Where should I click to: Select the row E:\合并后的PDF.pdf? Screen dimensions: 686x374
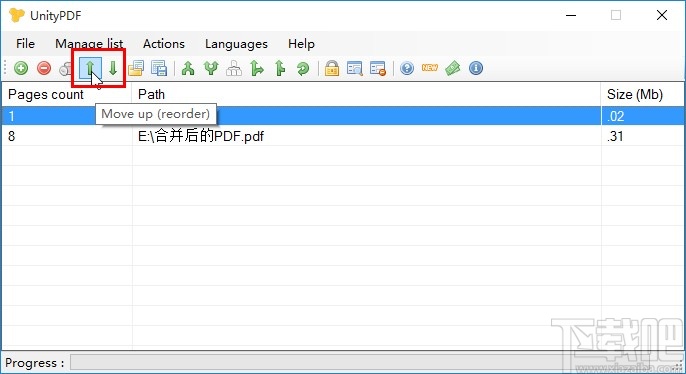click(x=343, y=136)
